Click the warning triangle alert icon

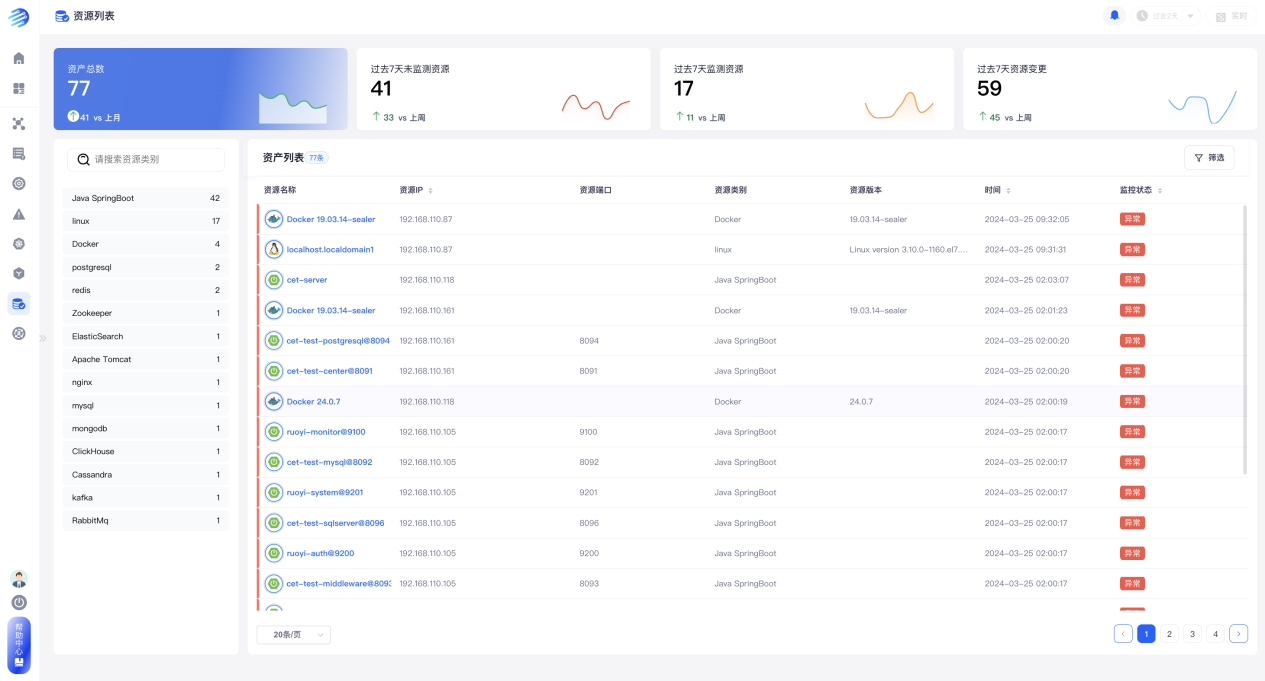click(x=18, y=214)
